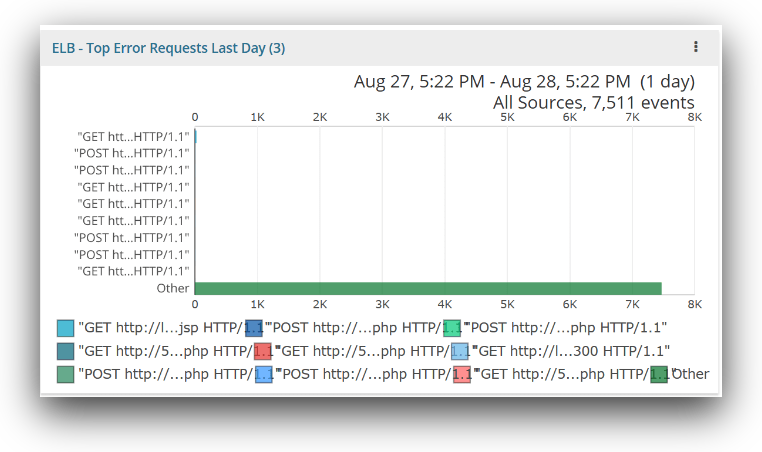Click the small blue bar in the first row
The width and height of the screenshot is (762, 452).
pos(196,136)
